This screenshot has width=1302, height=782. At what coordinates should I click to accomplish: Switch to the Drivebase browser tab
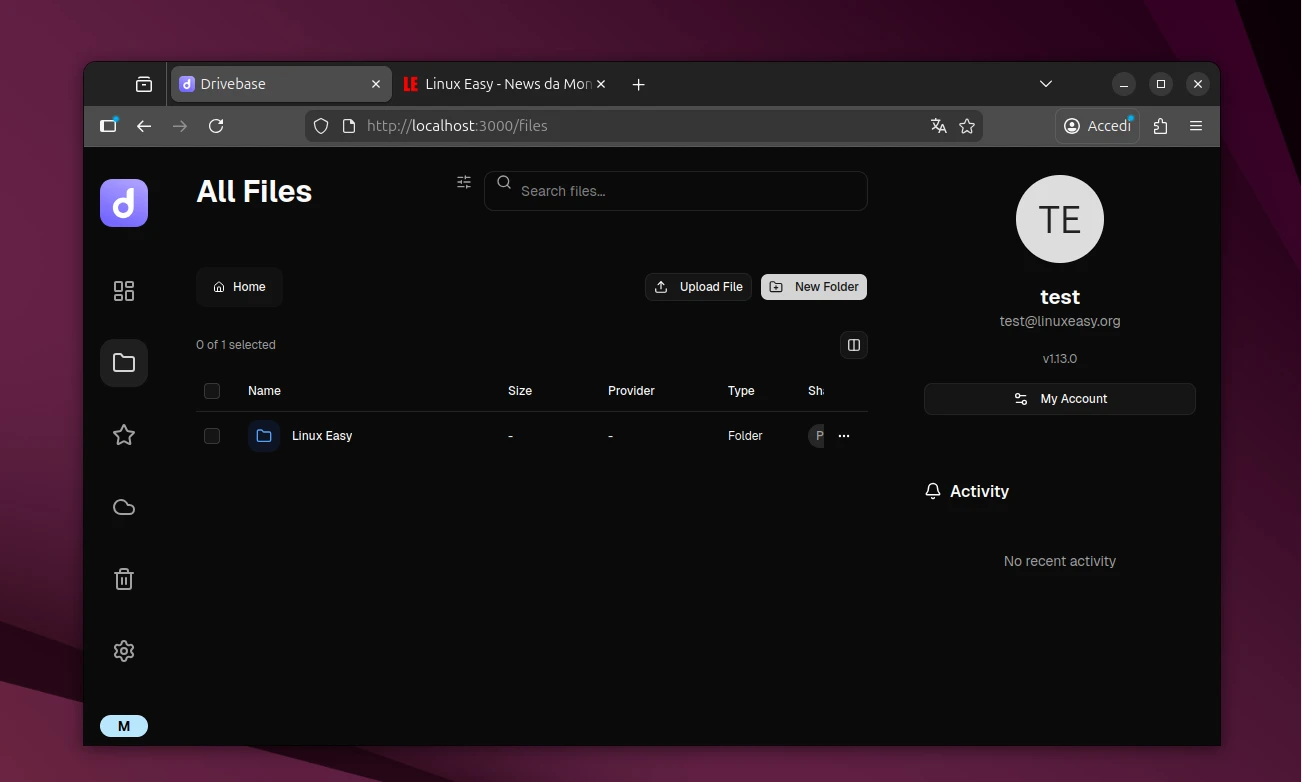click(x=270, y=84)
